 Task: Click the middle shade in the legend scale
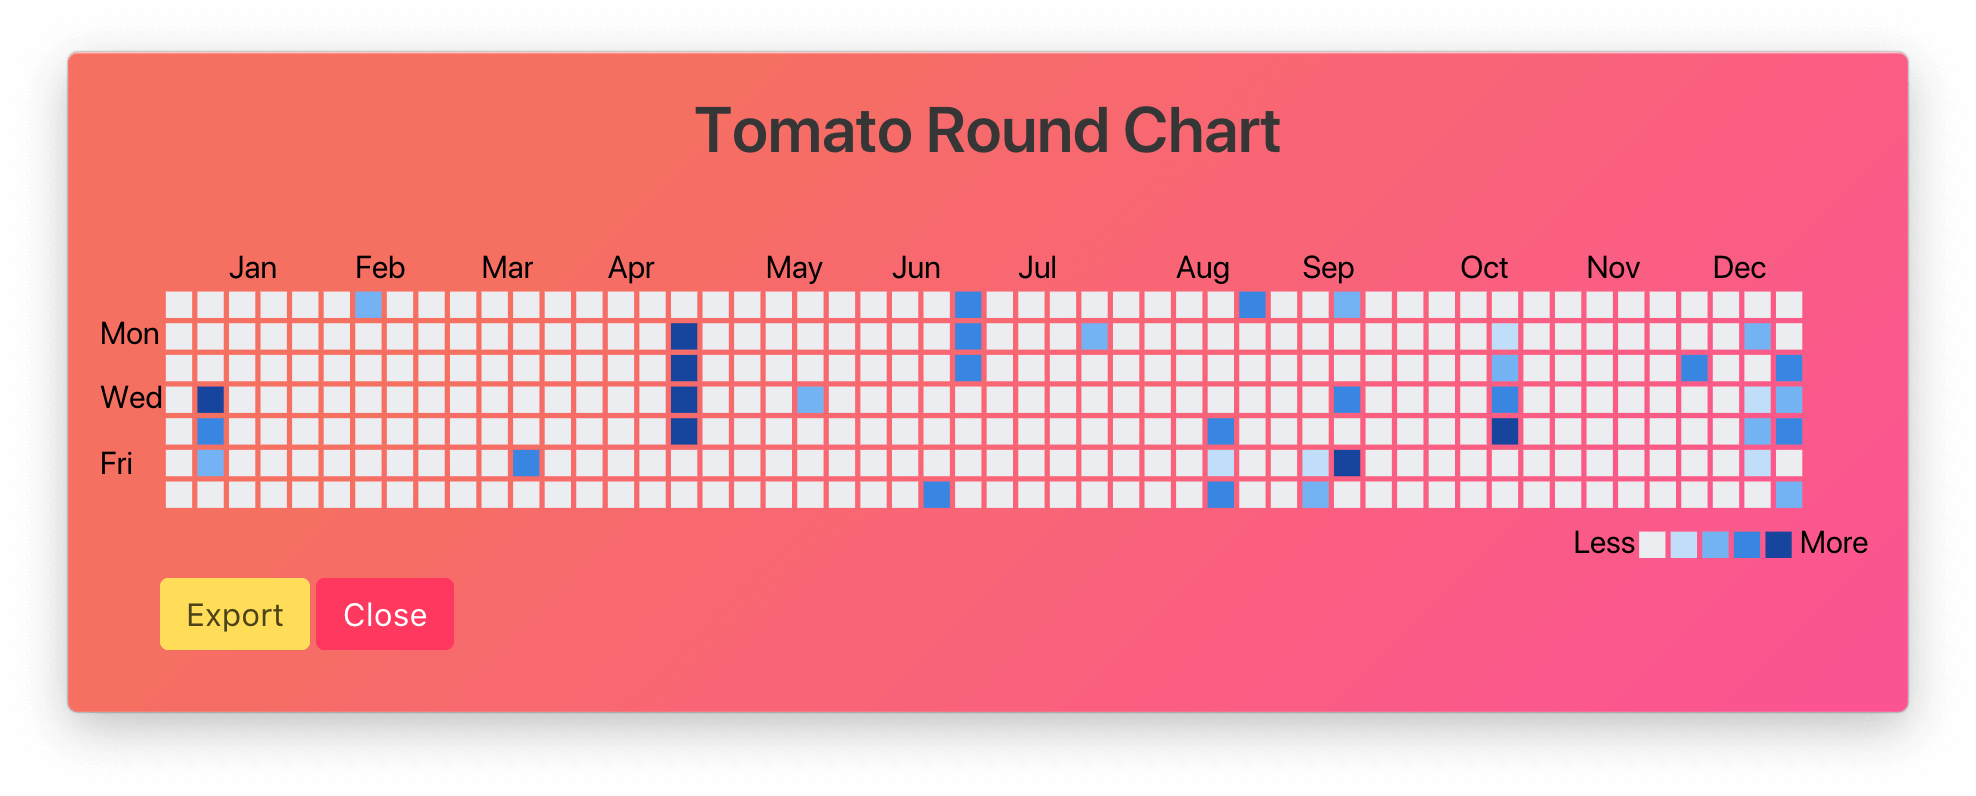[x=1714, y=543]
